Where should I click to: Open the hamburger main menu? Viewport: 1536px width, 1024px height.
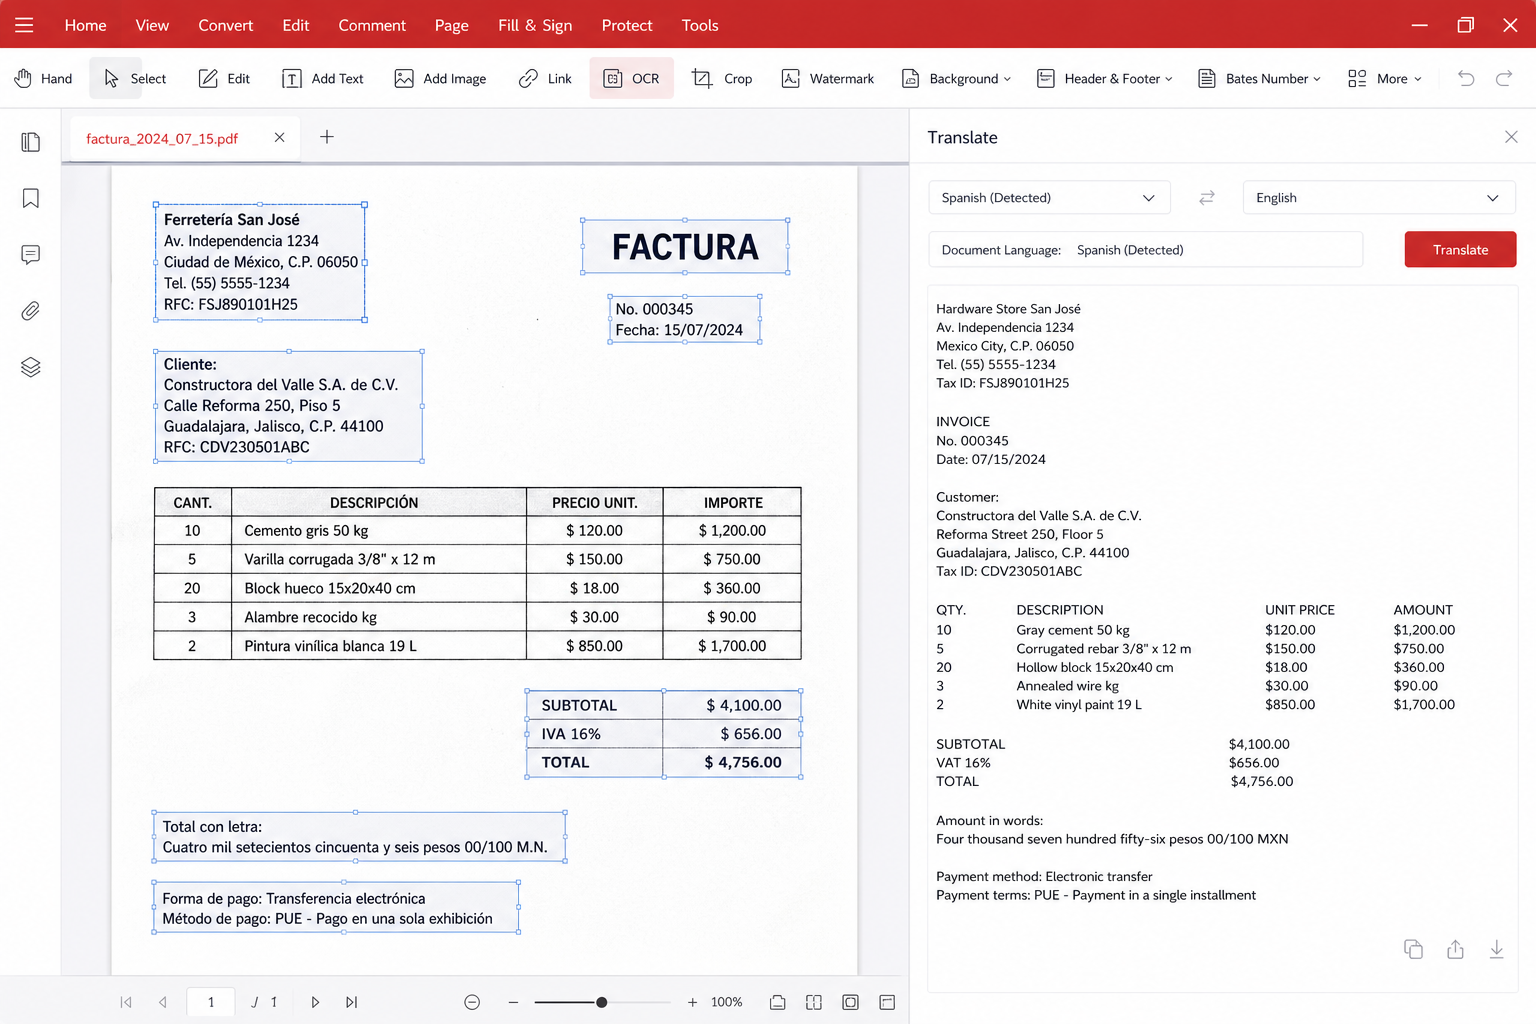[24, 25]
